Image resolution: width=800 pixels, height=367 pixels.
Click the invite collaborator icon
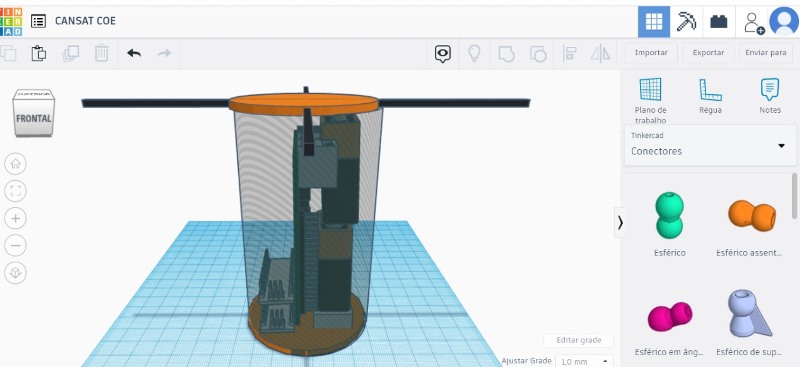(x=753, y=22)
